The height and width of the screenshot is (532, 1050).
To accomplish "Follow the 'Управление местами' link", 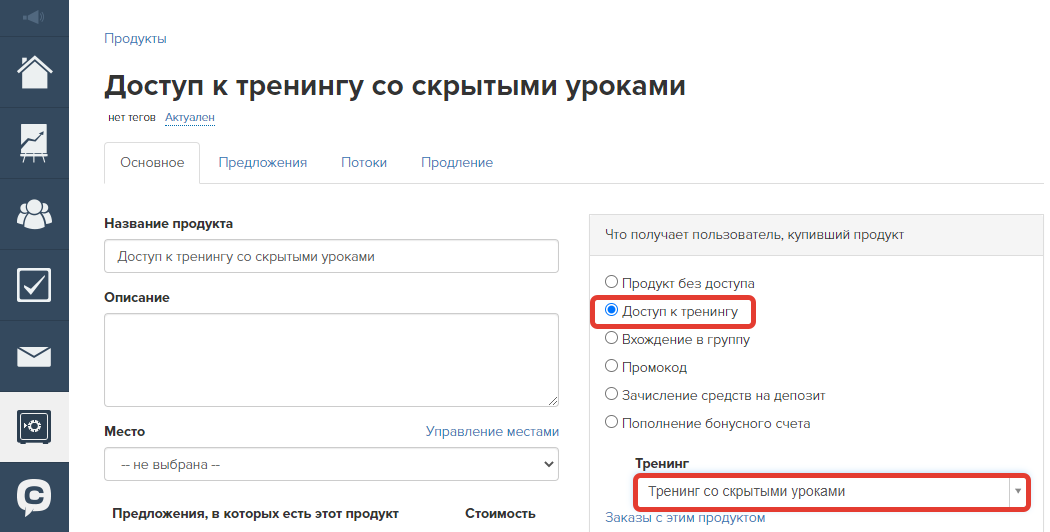I will point(492,431).
